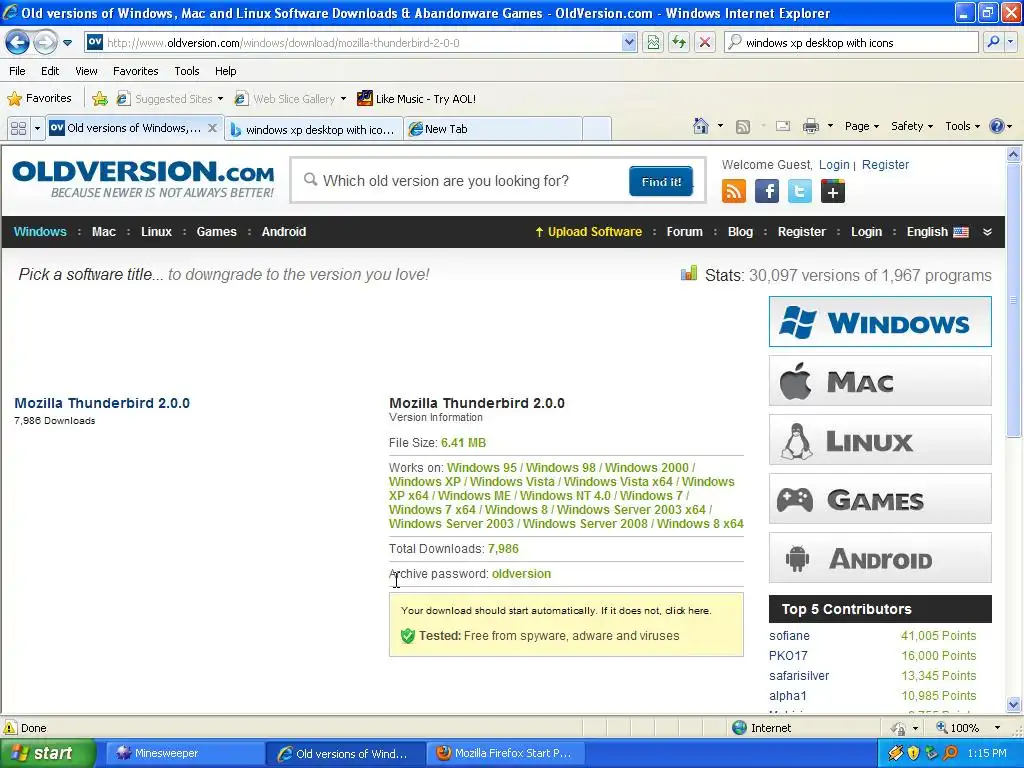1024x768 pixels.
Task: Add to Favorites Bar star icon
Action: pyautogui.click(x=99, y=99)
